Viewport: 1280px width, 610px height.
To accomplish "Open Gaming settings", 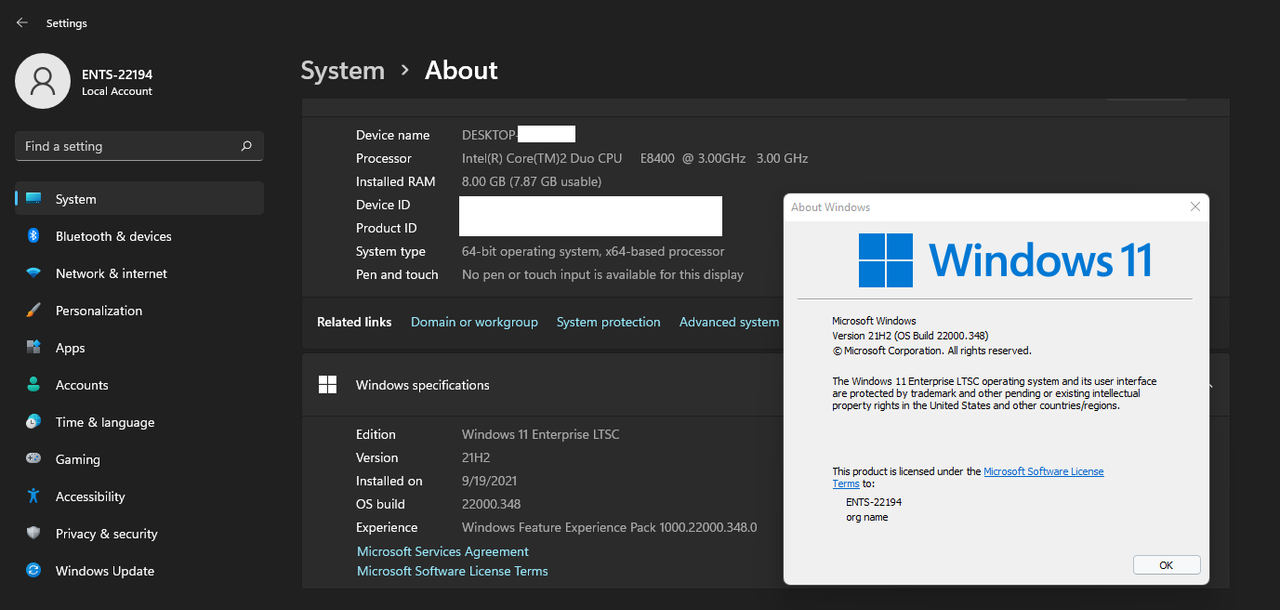I will coord(139,459).
